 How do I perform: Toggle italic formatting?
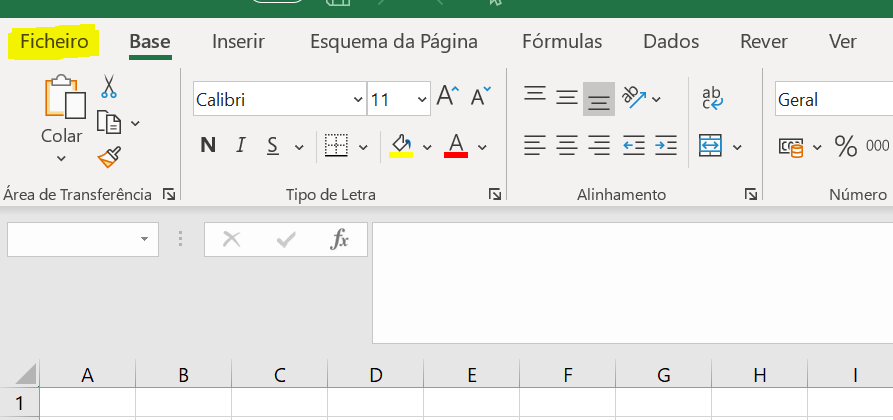(x=240, y=146)
